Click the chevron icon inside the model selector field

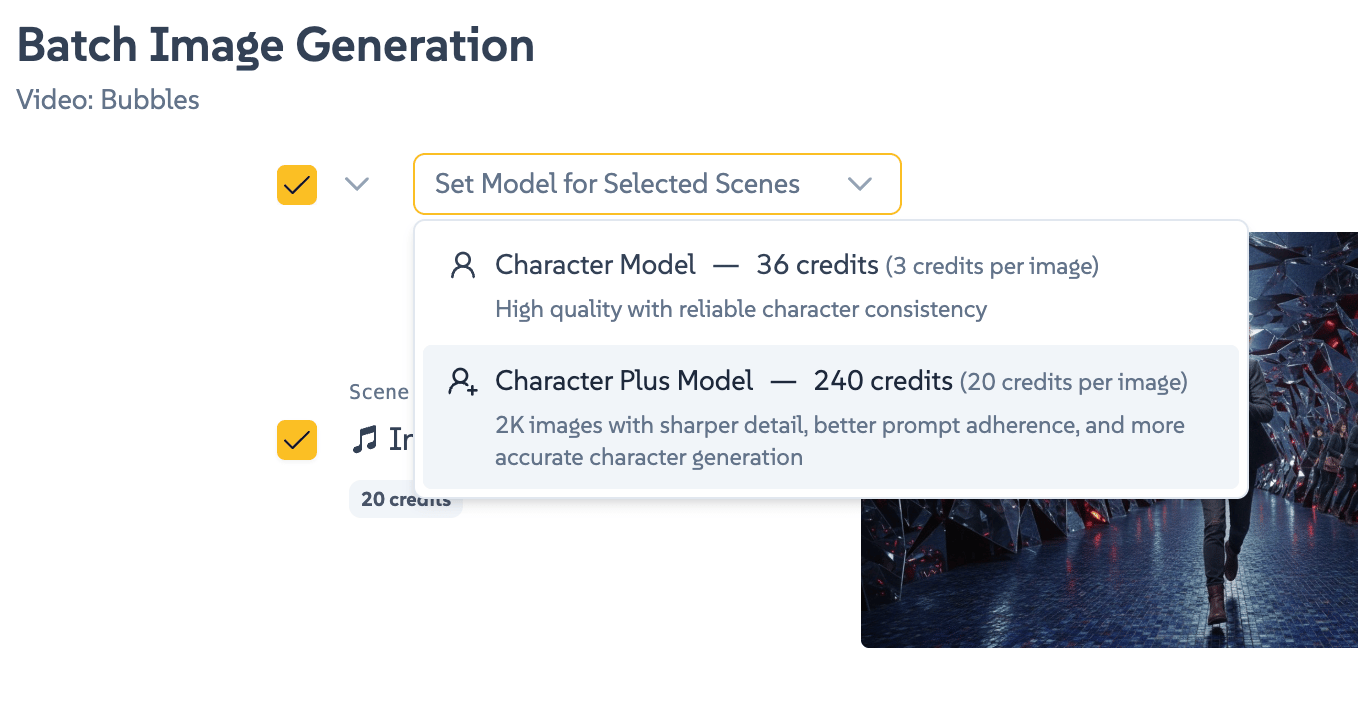pyautogui.click(x=859, y=184)
